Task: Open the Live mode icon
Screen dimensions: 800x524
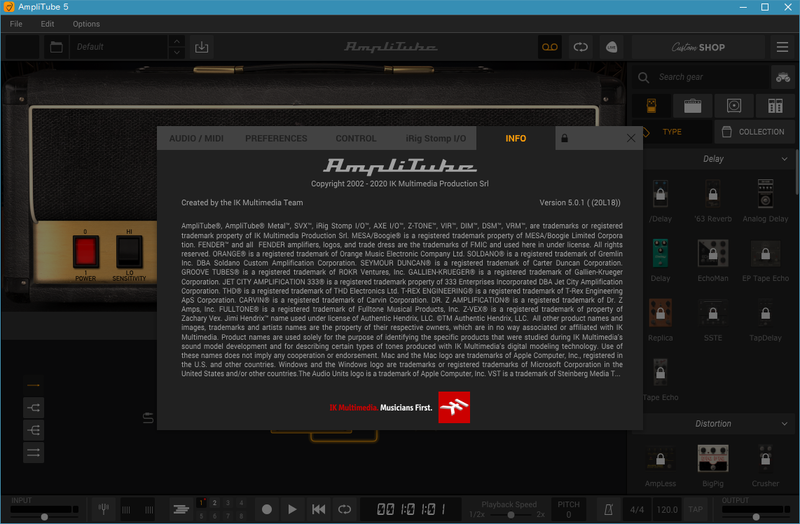Action: 611,47
